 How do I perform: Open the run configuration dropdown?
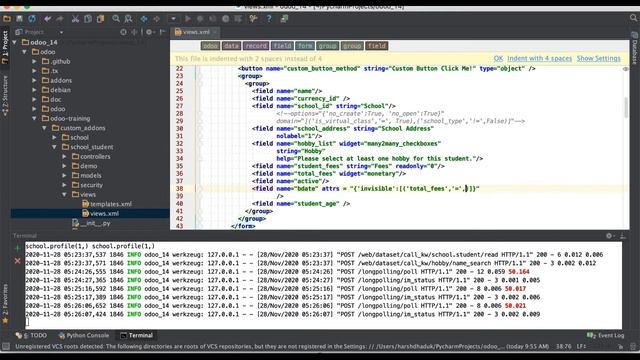tap(173, 19)
